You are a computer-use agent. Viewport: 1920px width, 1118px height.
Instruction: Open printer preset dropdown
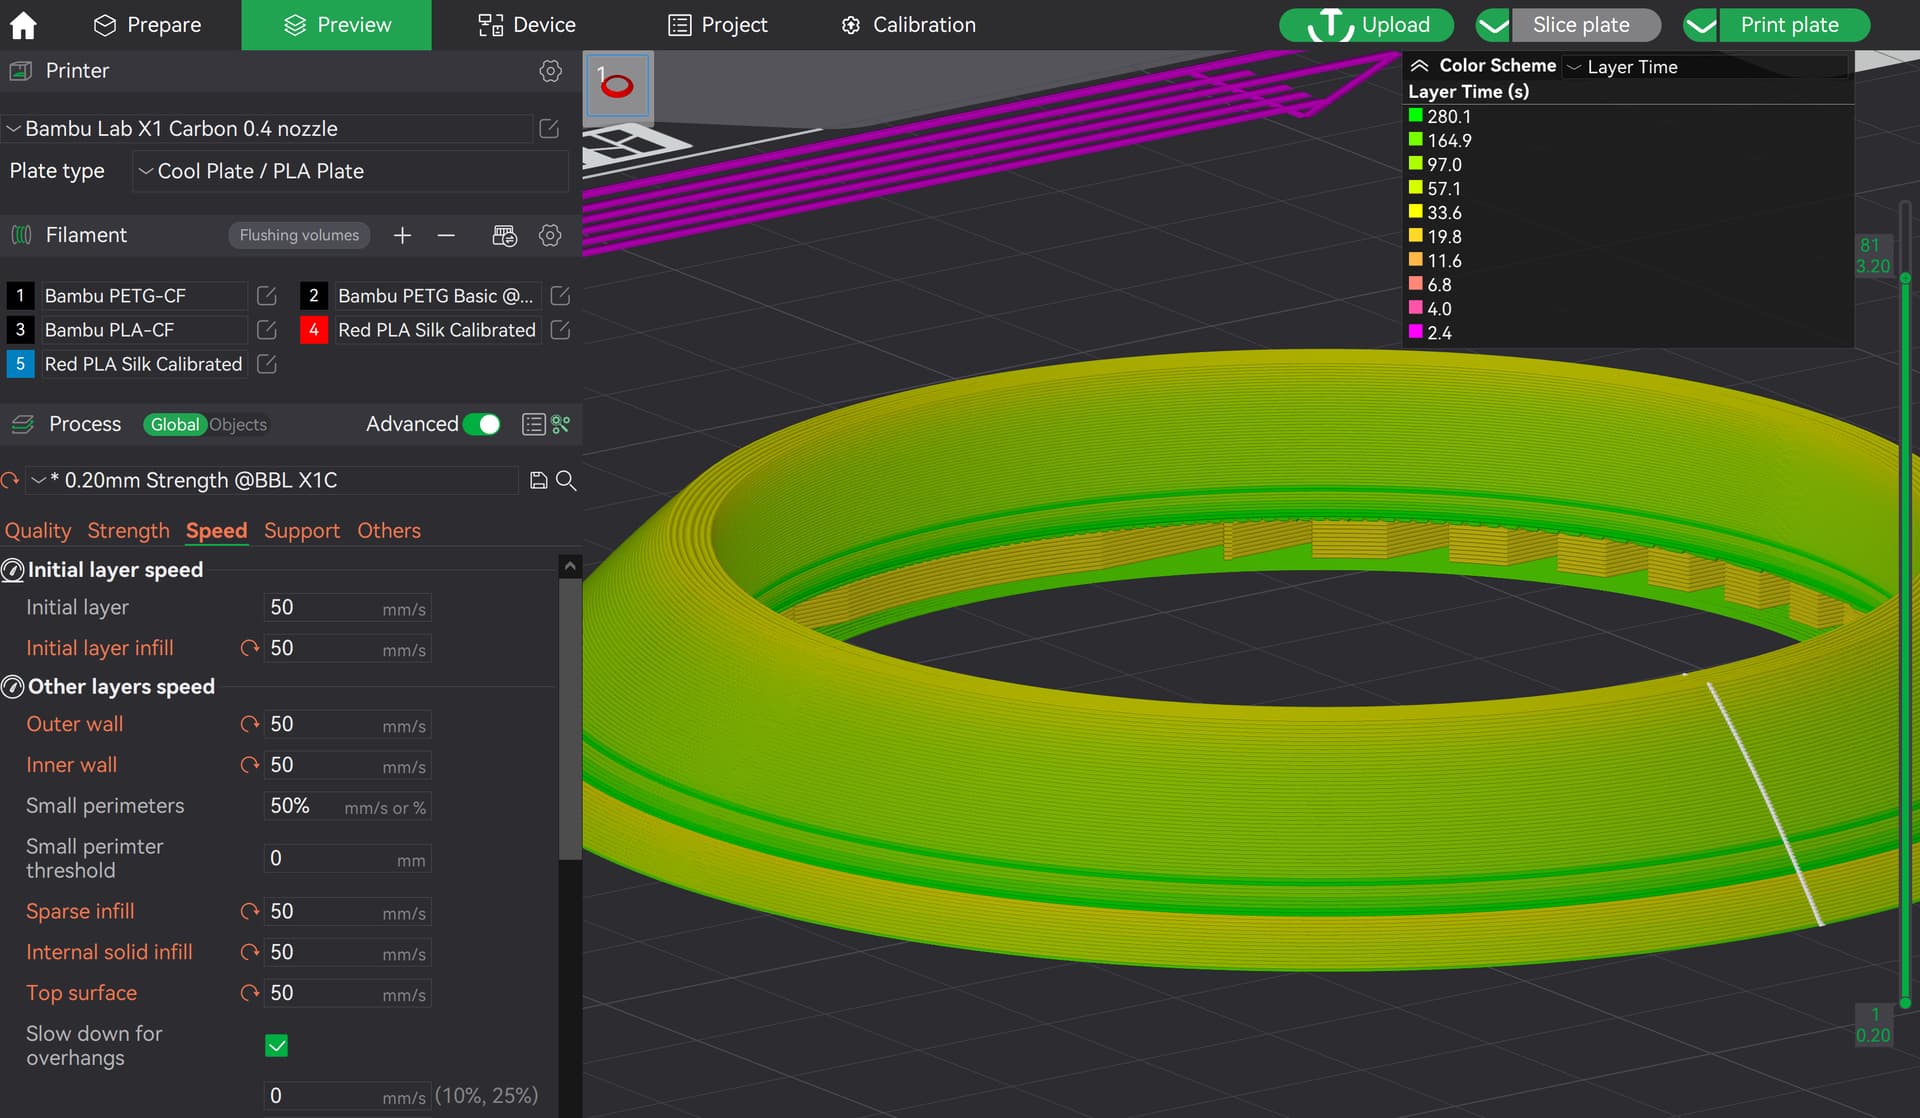(267, 128)
